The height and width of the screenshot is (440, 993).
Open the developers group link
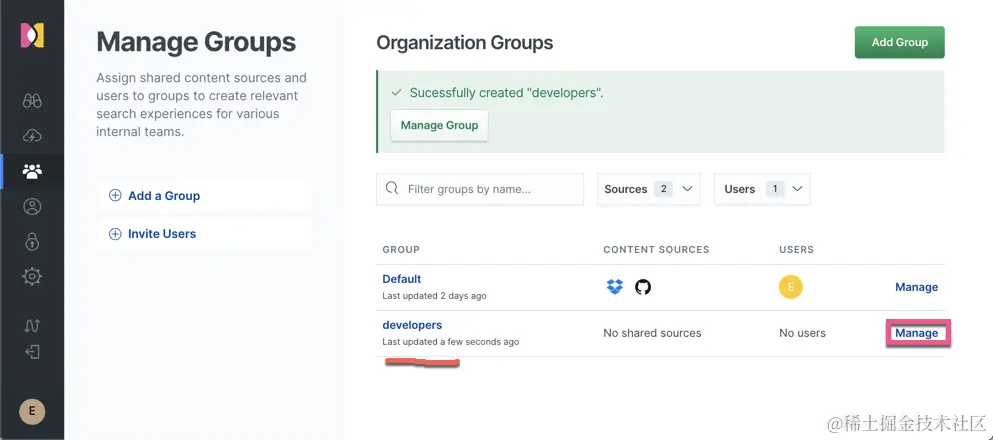(x=412, y=325)
